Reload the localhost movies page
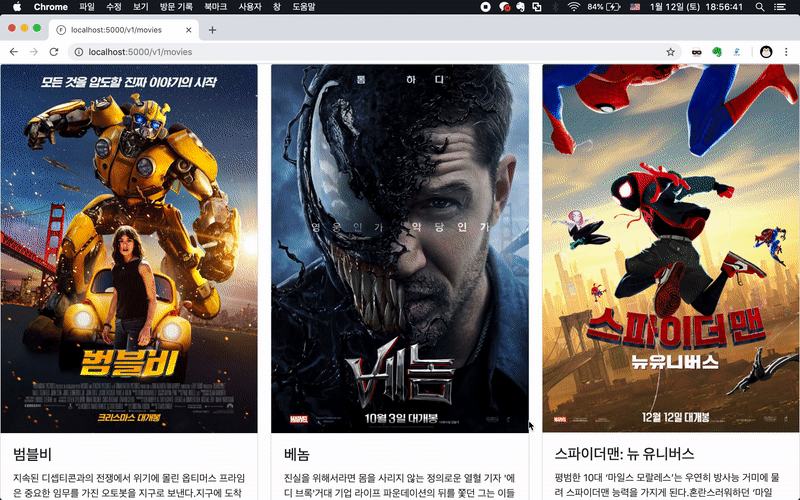This screenshot has width=800, height=500. [x=54, y=52]
